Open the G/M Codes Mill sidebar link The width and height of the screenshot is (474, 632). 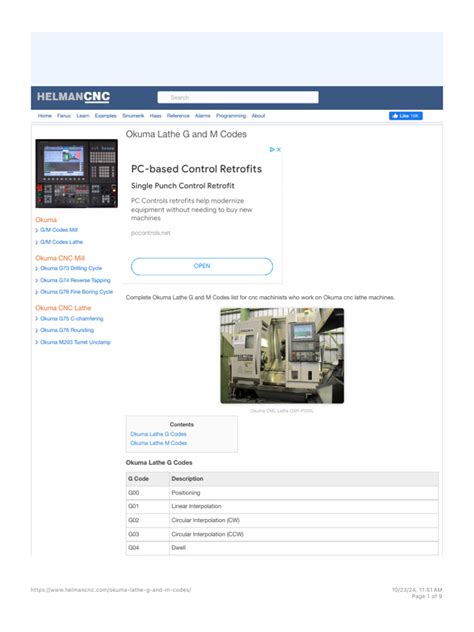click(59, 230)
